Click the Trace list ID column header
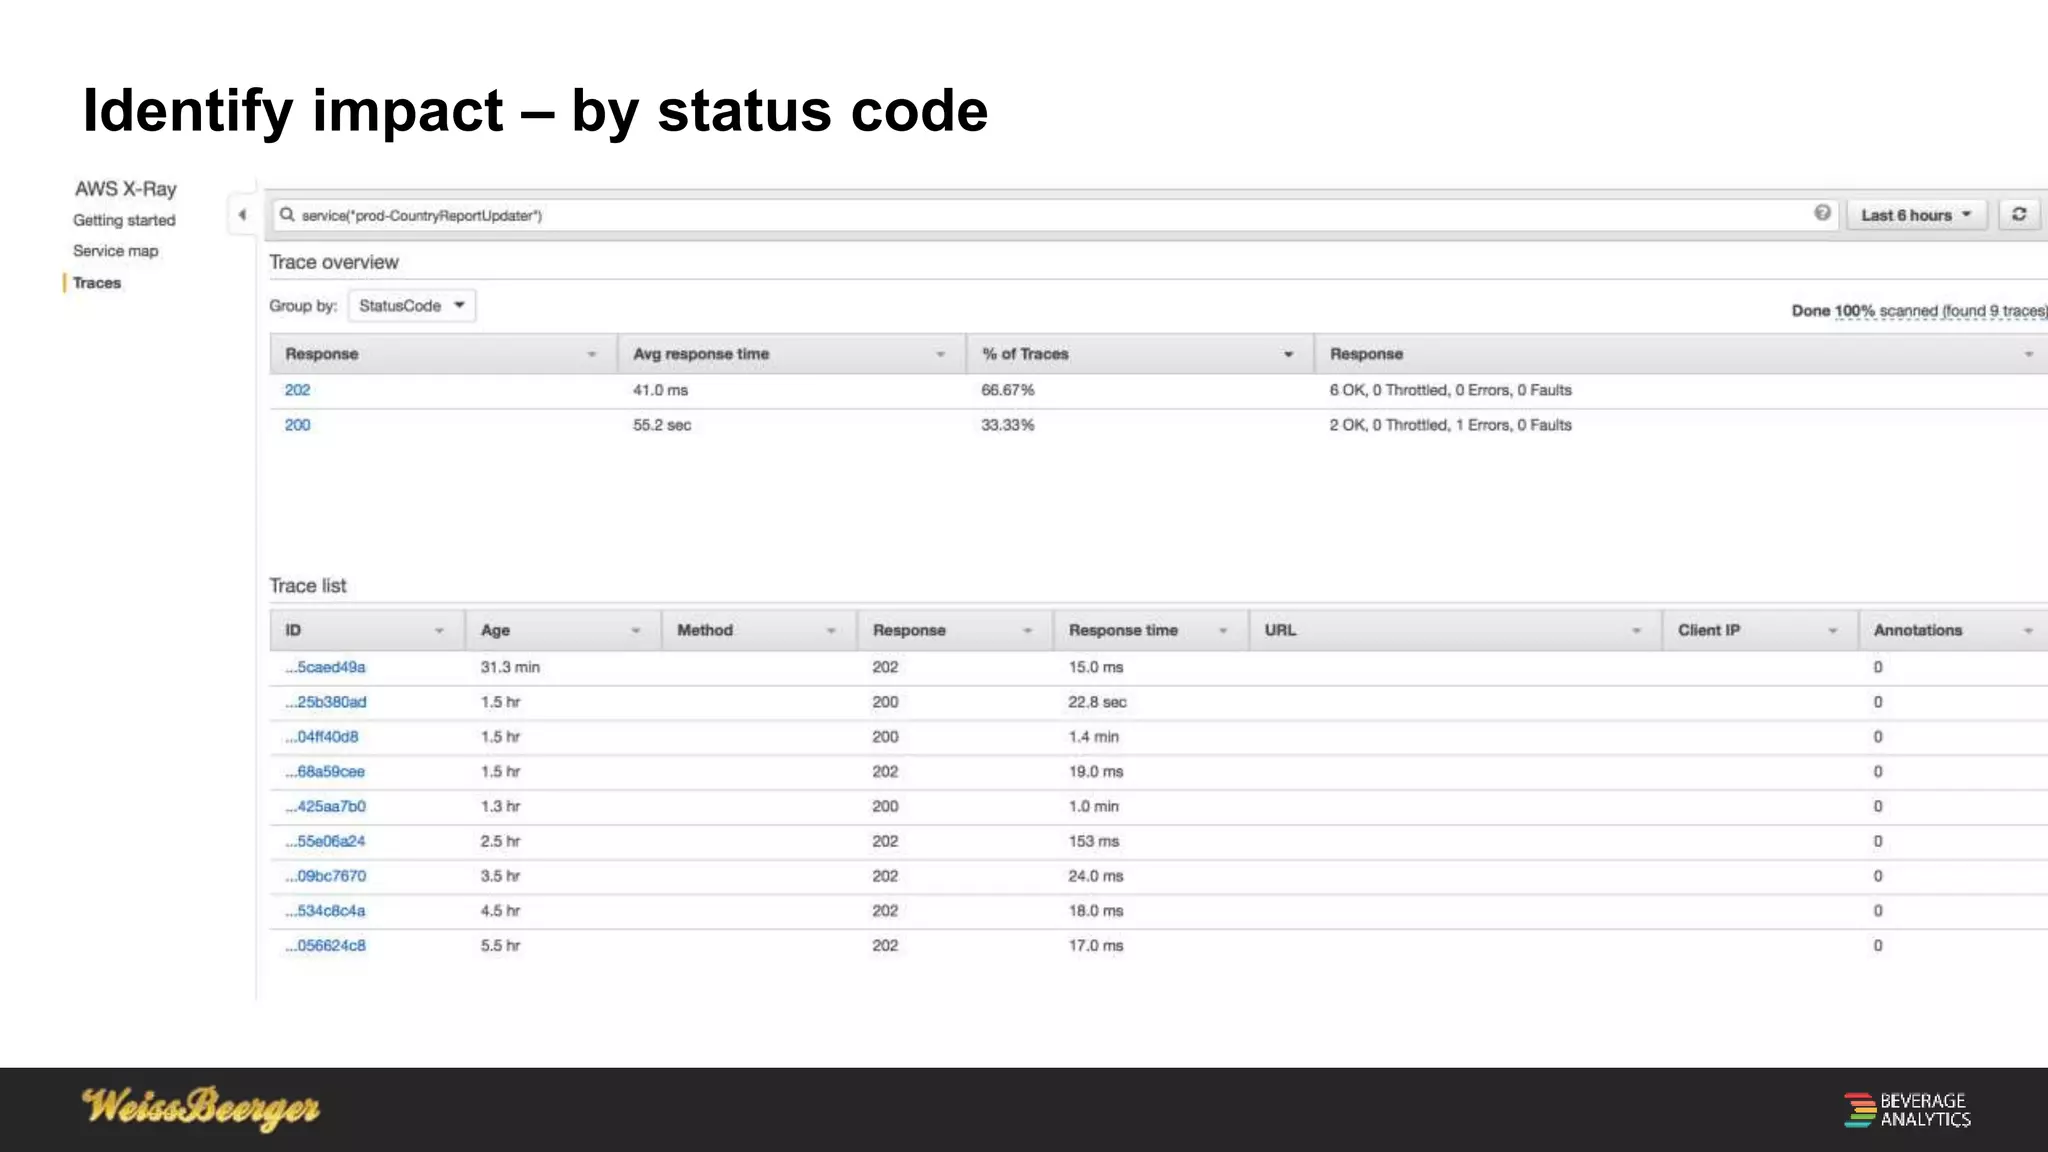This screenshot has height=1152, width=2048. pyautogui.click(x=367, y=630)
